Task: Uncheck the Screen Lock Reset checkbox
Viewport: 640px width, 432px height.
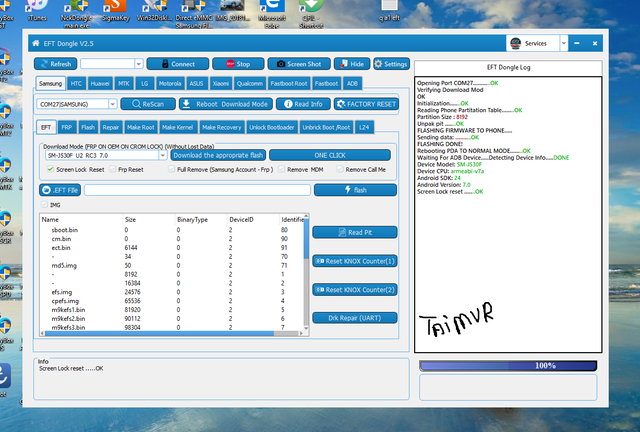Action: click(x=48, y=170)
